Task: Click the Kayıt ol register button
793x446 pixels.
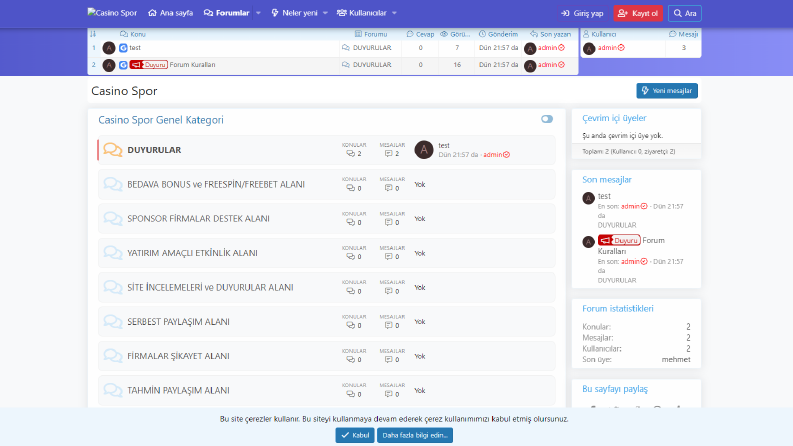Action: [x=638, y=13]
